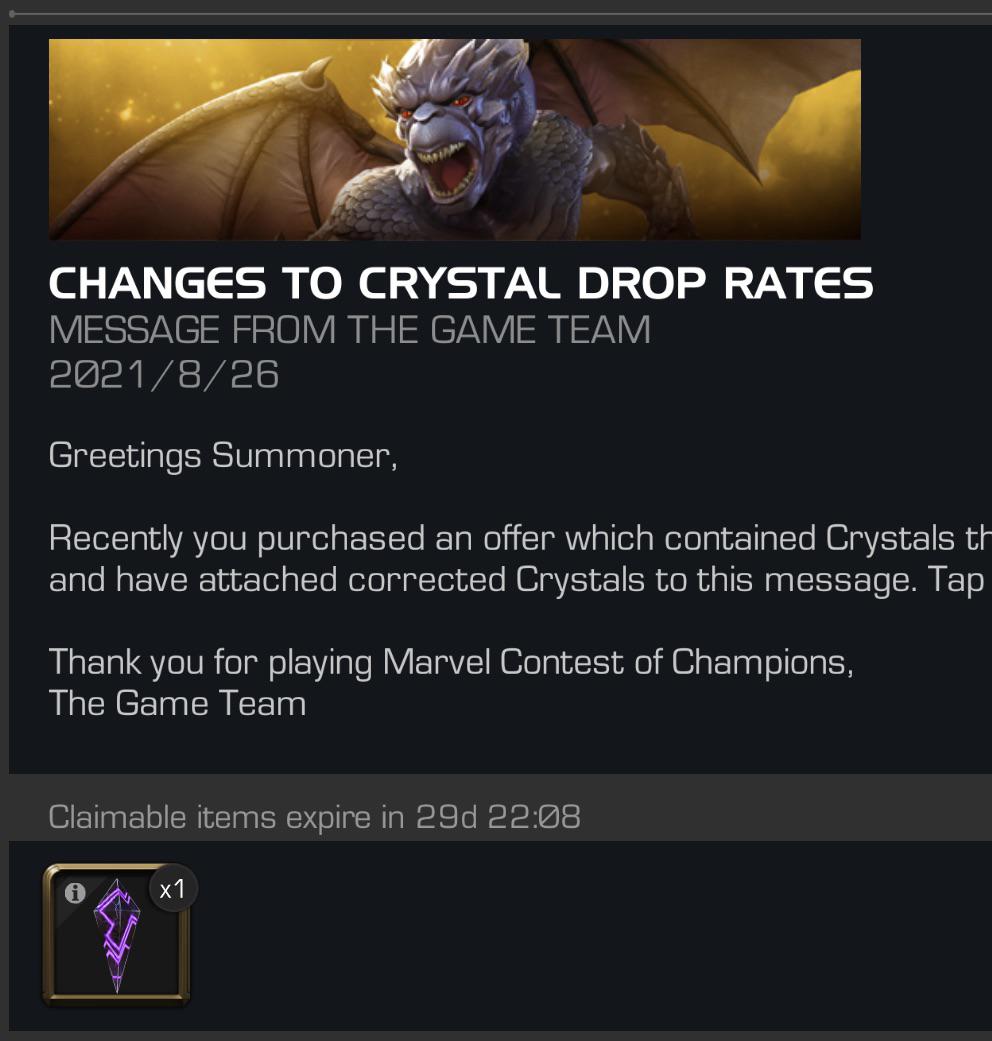The image size is (992, 1041).
Task: Click the x1 quantity badge on crystal
Action: [172, 888]
